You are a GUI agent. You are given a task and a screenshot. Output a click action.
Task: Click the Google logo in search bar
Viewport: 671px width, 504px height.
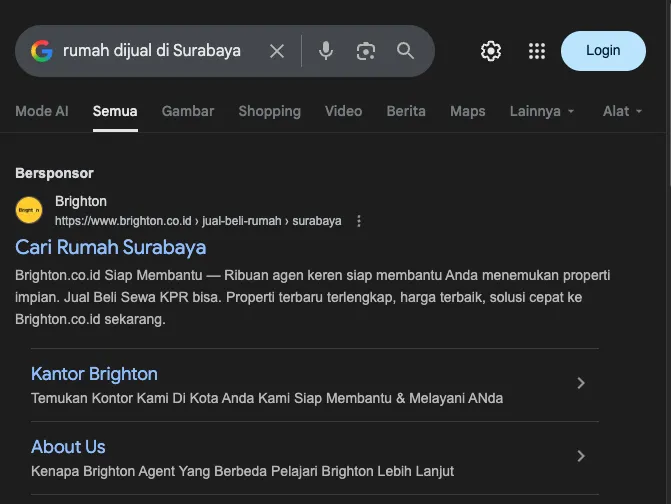pyautogui.click(x=41, y=51)
